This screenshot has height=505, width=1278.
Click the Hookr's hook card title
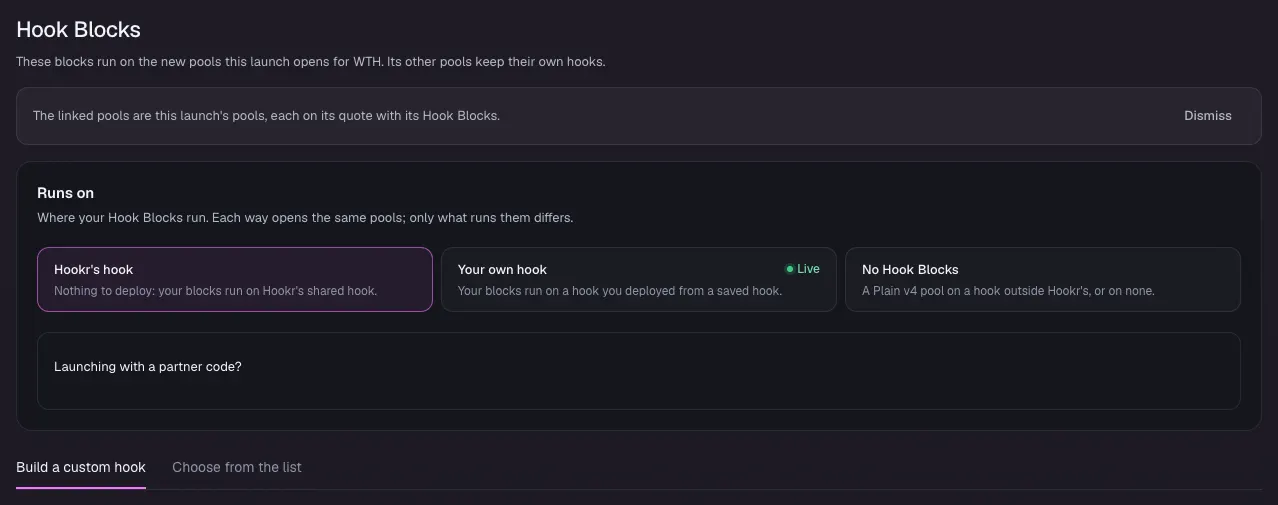94,269
